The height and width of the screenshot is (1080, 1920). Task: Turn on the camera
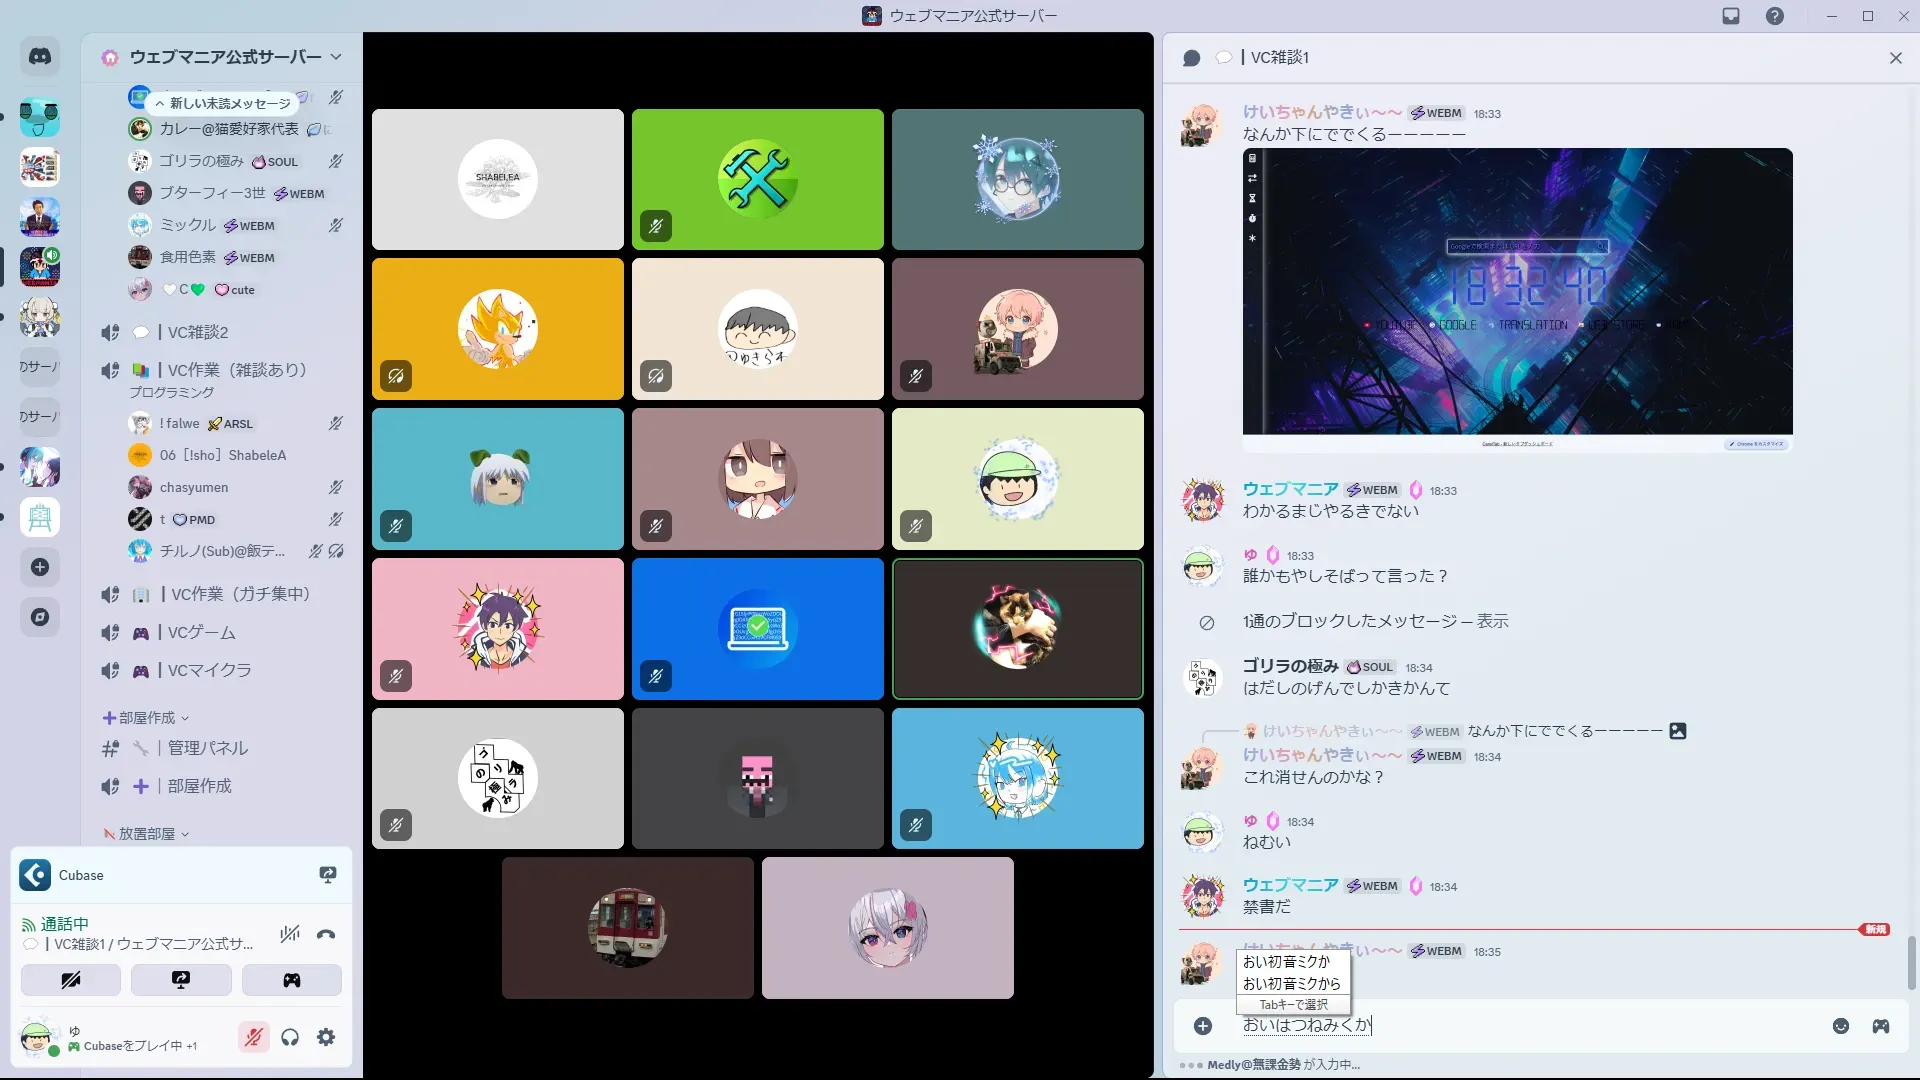71,980
